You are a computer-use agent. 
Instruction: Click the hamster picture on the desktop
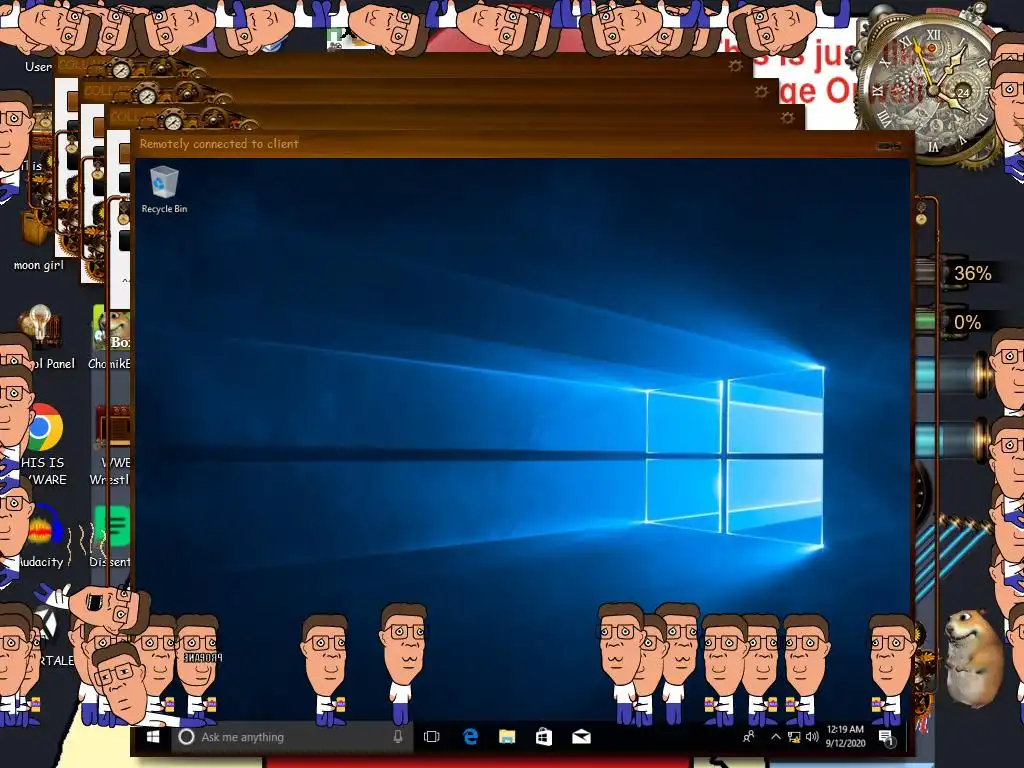click(x=973, y=658)
